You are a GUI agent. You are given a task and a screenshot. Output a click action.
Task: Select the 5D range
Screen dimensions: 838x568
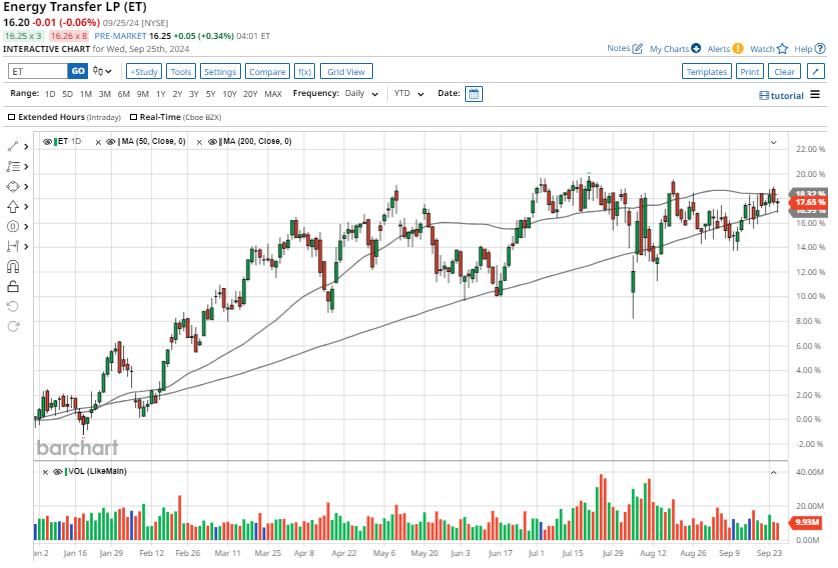pos(67,94)
